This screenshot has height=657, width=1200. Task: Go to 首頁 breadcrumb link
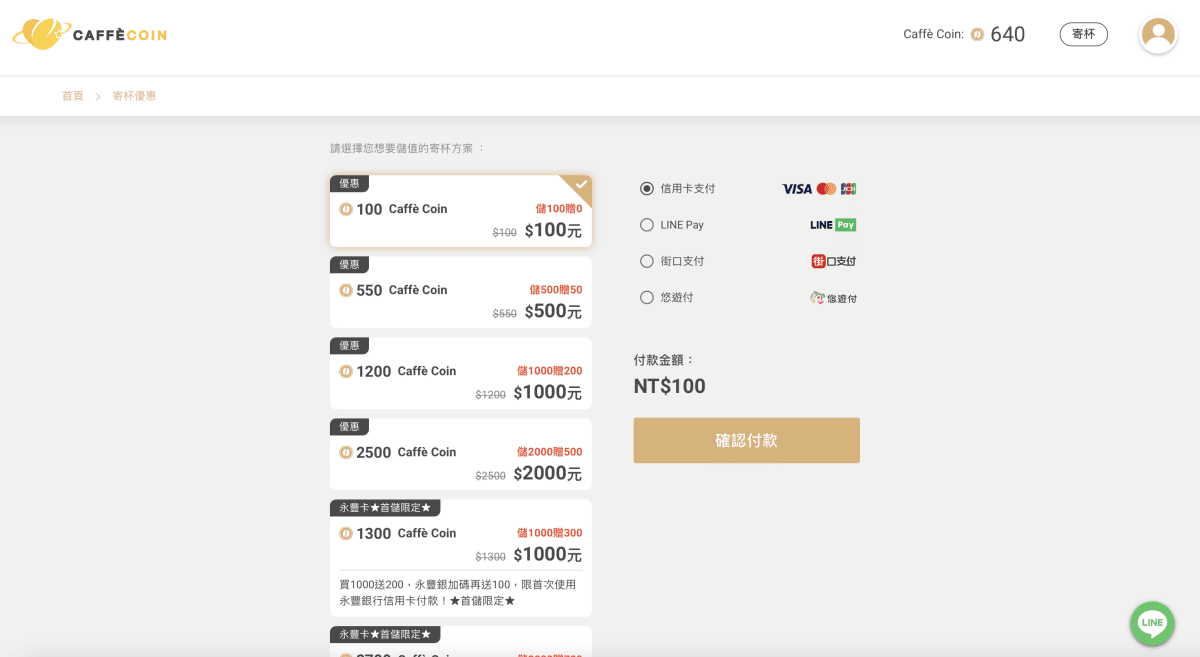click(x=73, y=96)
